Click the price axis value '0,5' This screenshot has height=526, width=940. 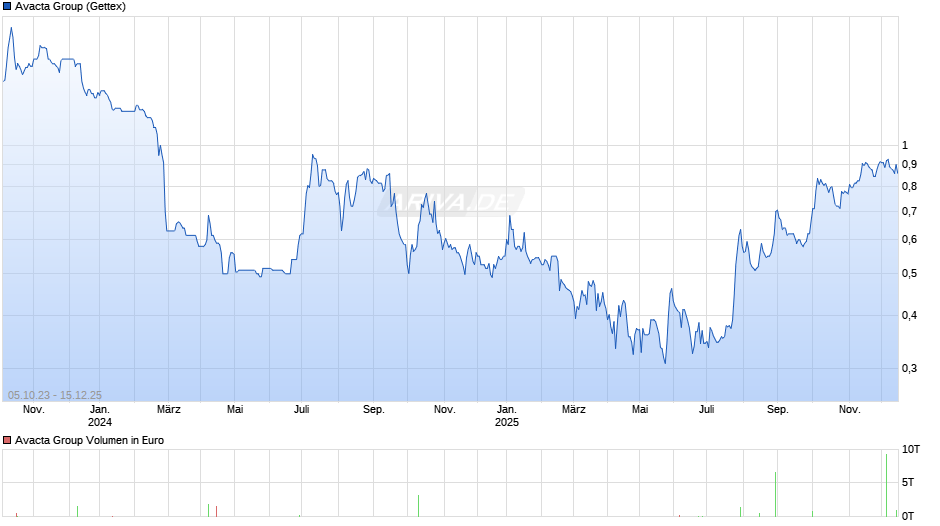tap(909, 273)
